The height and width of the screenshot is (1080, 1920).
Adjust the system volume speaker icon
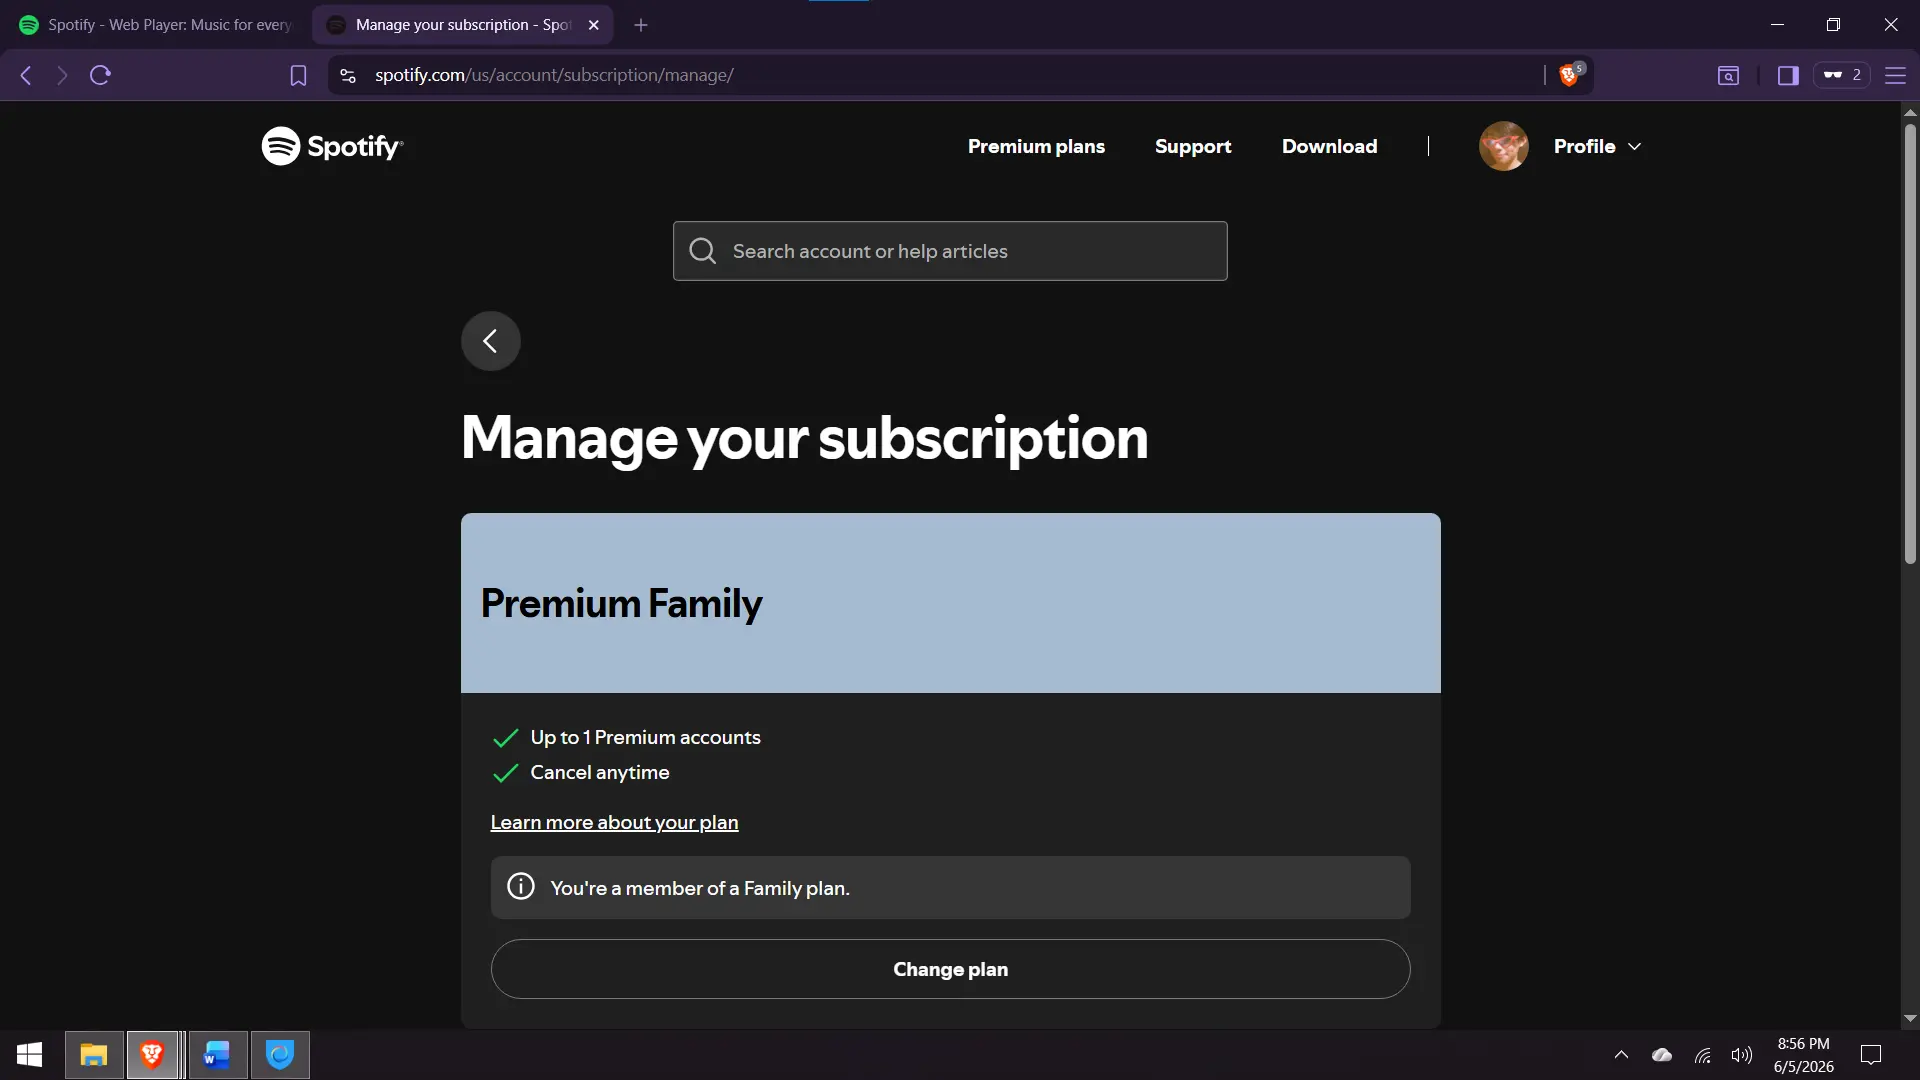tap(1741, 1055)
